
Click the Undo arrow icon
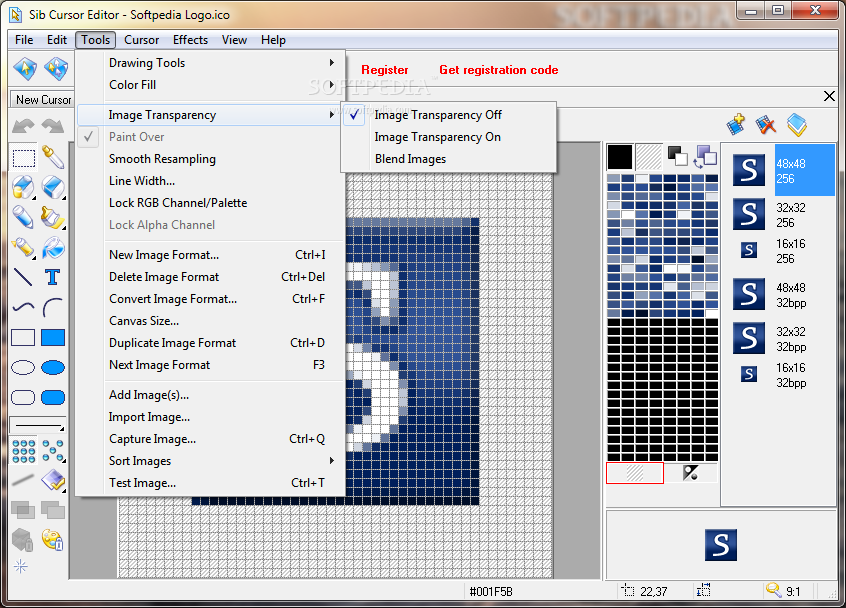tap(23, 126)
